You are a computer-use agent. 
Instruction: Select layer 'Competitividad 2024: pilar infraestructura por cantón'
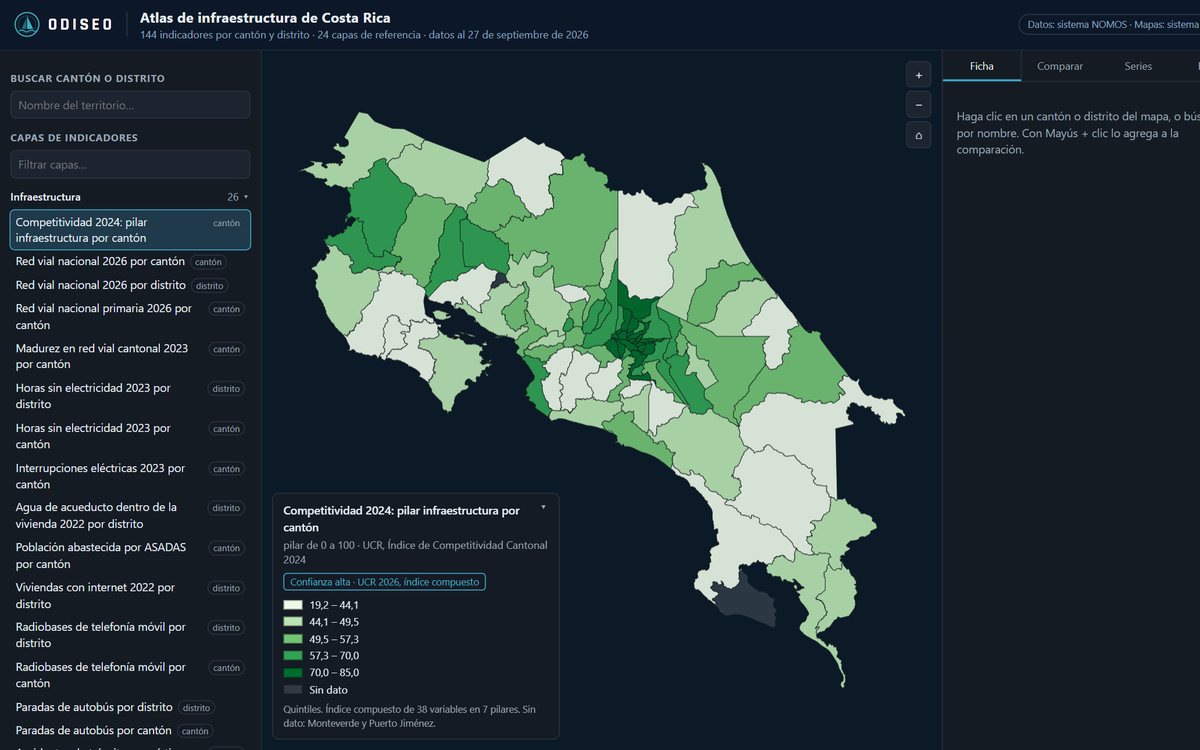130,230
